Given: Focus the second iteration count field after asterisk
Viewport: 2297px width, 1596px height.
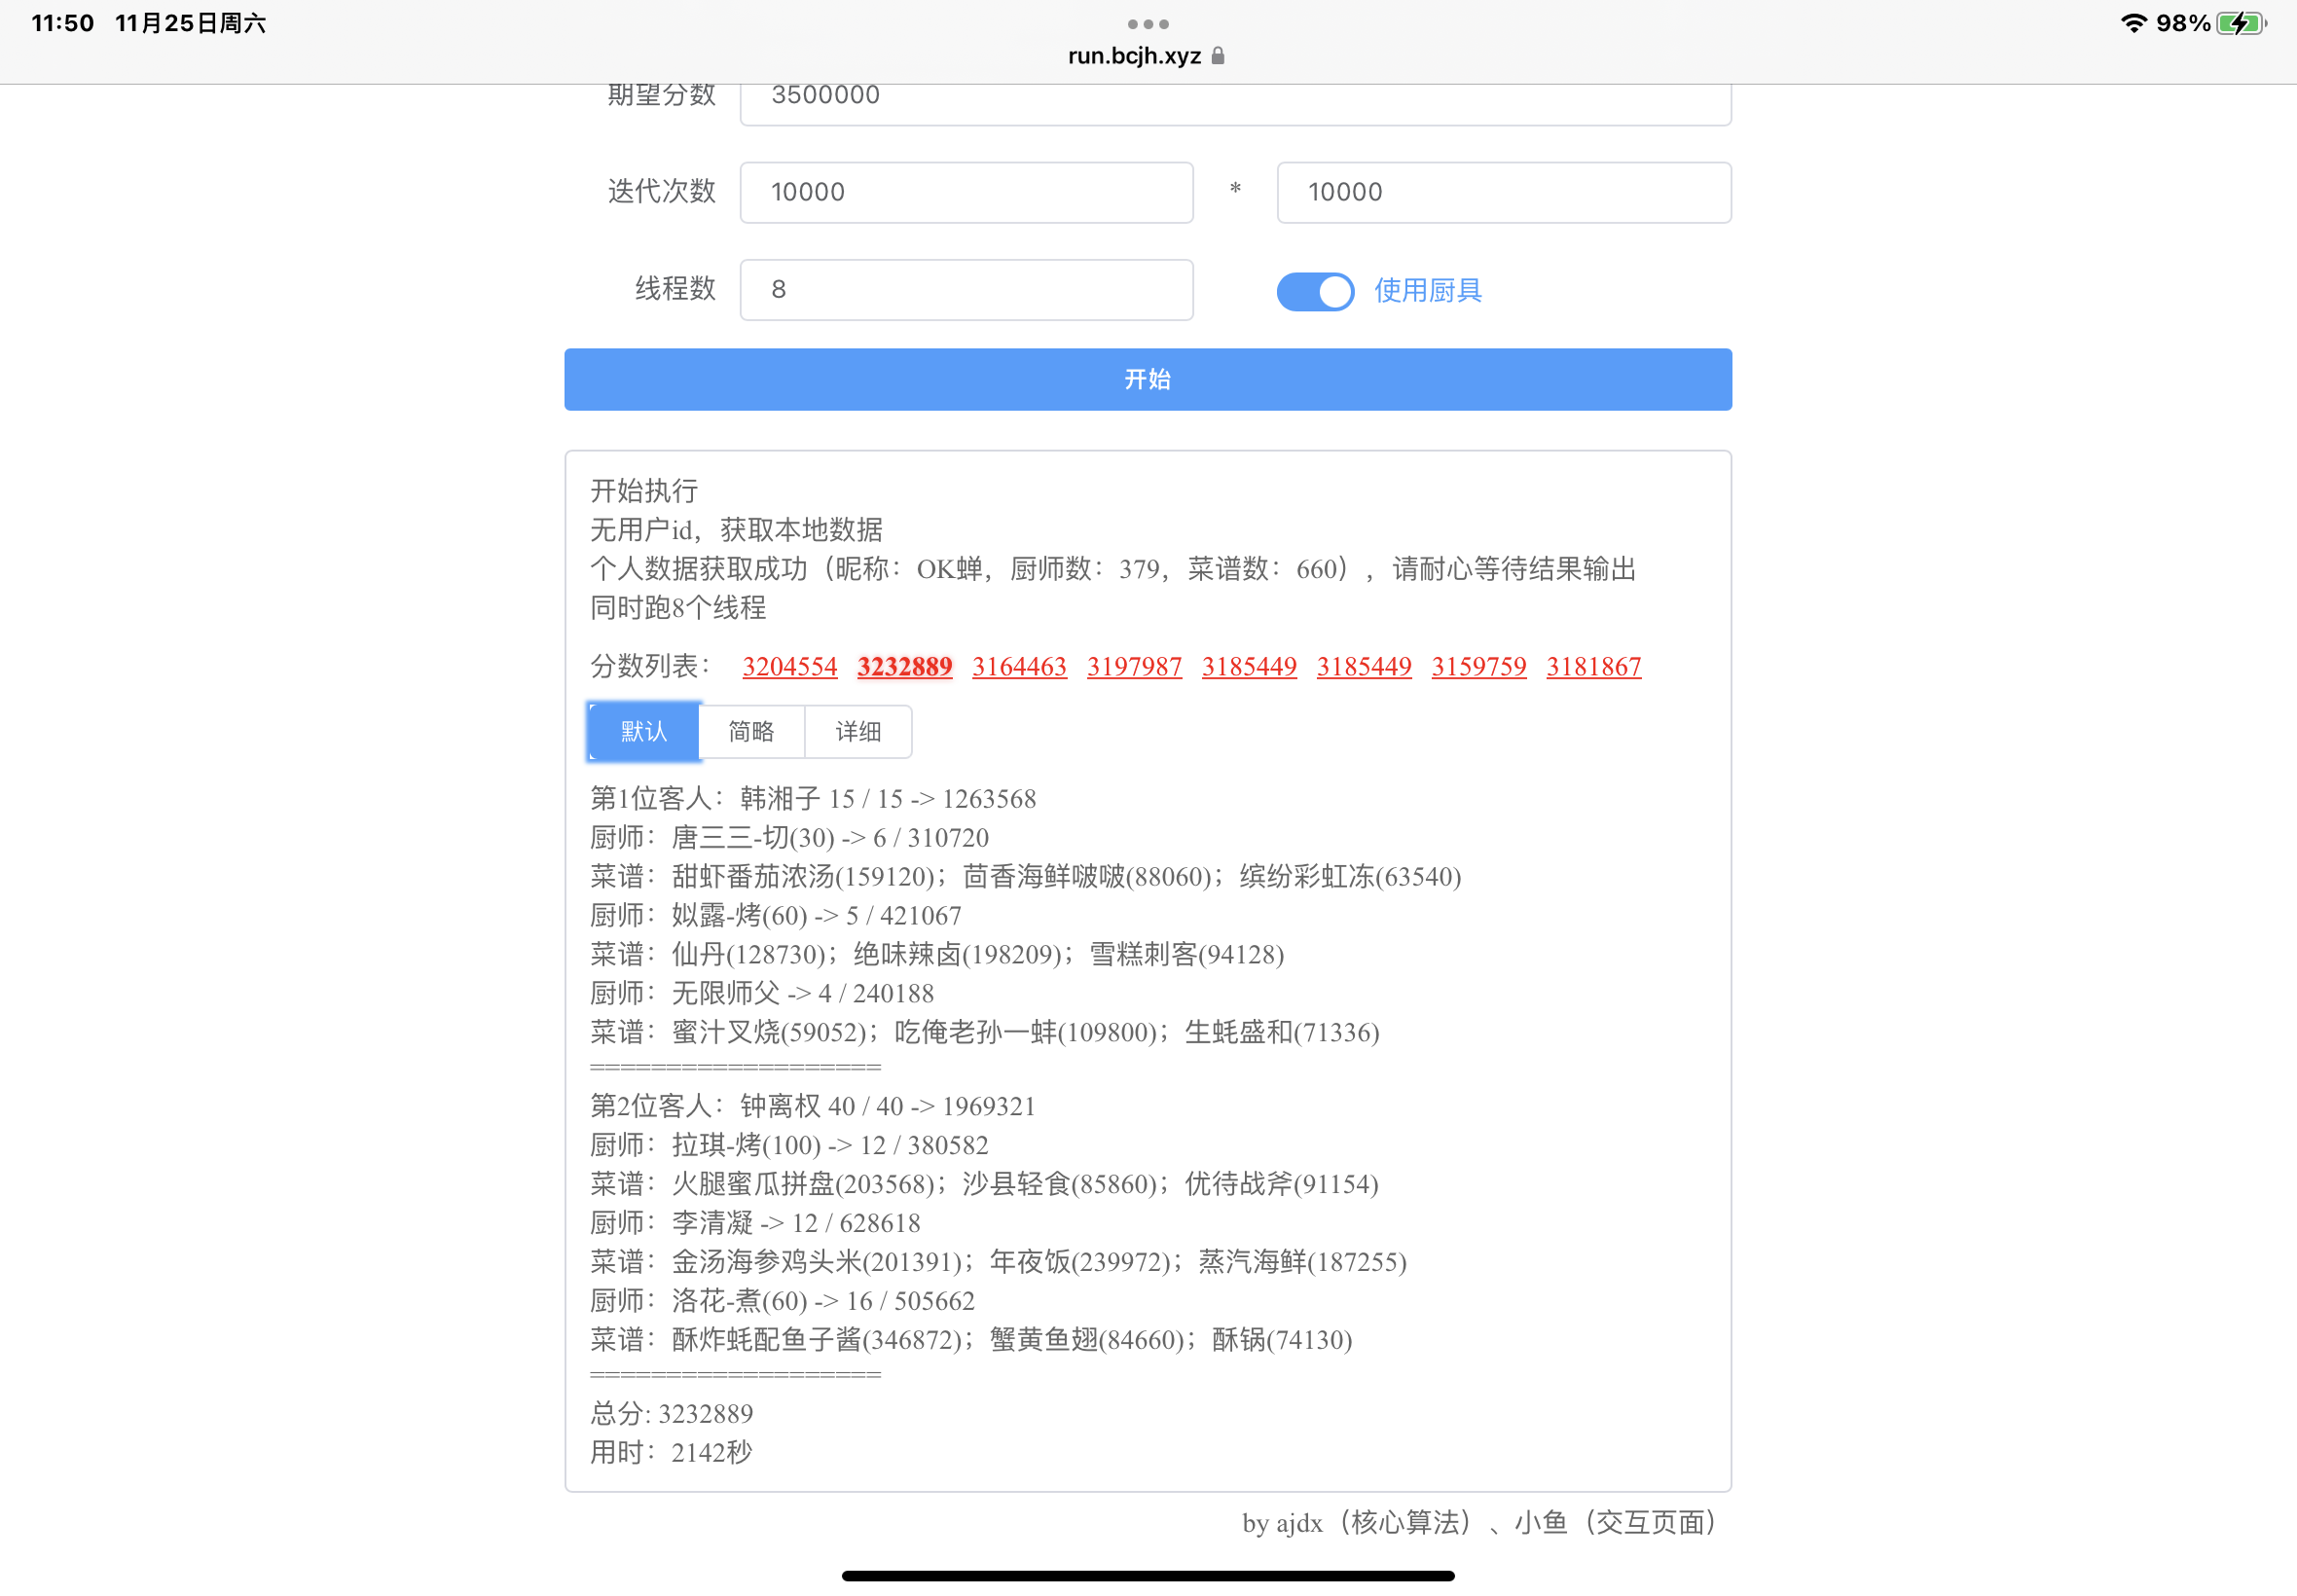Looking at the screenshot, I should coord(1503,192).
